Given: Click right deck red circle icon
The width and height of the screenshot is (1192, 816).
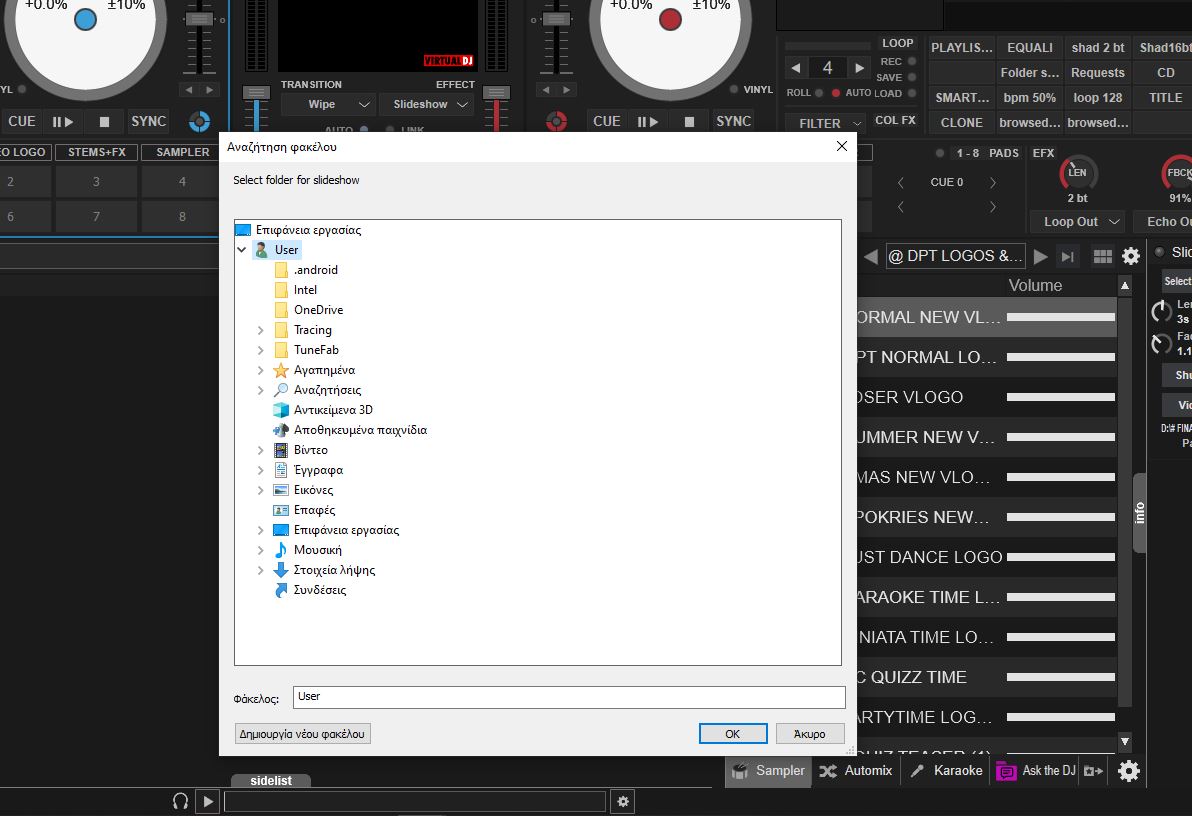Looking at the screenshot, I should coord(556,122).
